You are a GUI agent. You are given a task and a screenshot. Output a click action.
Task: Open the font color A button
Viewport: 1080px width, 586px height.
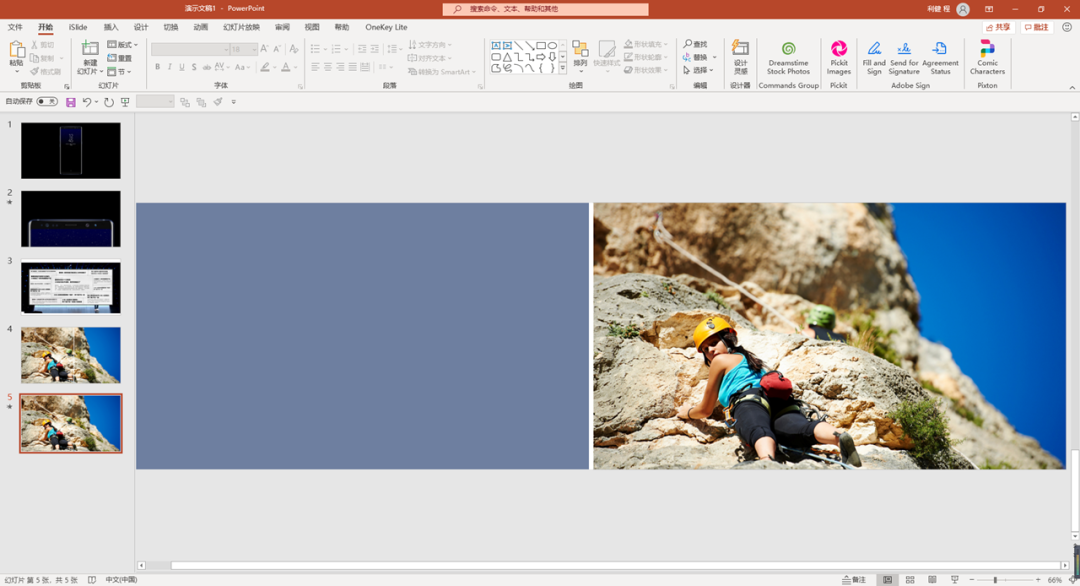pyautogui.click(x=286, y=67)
